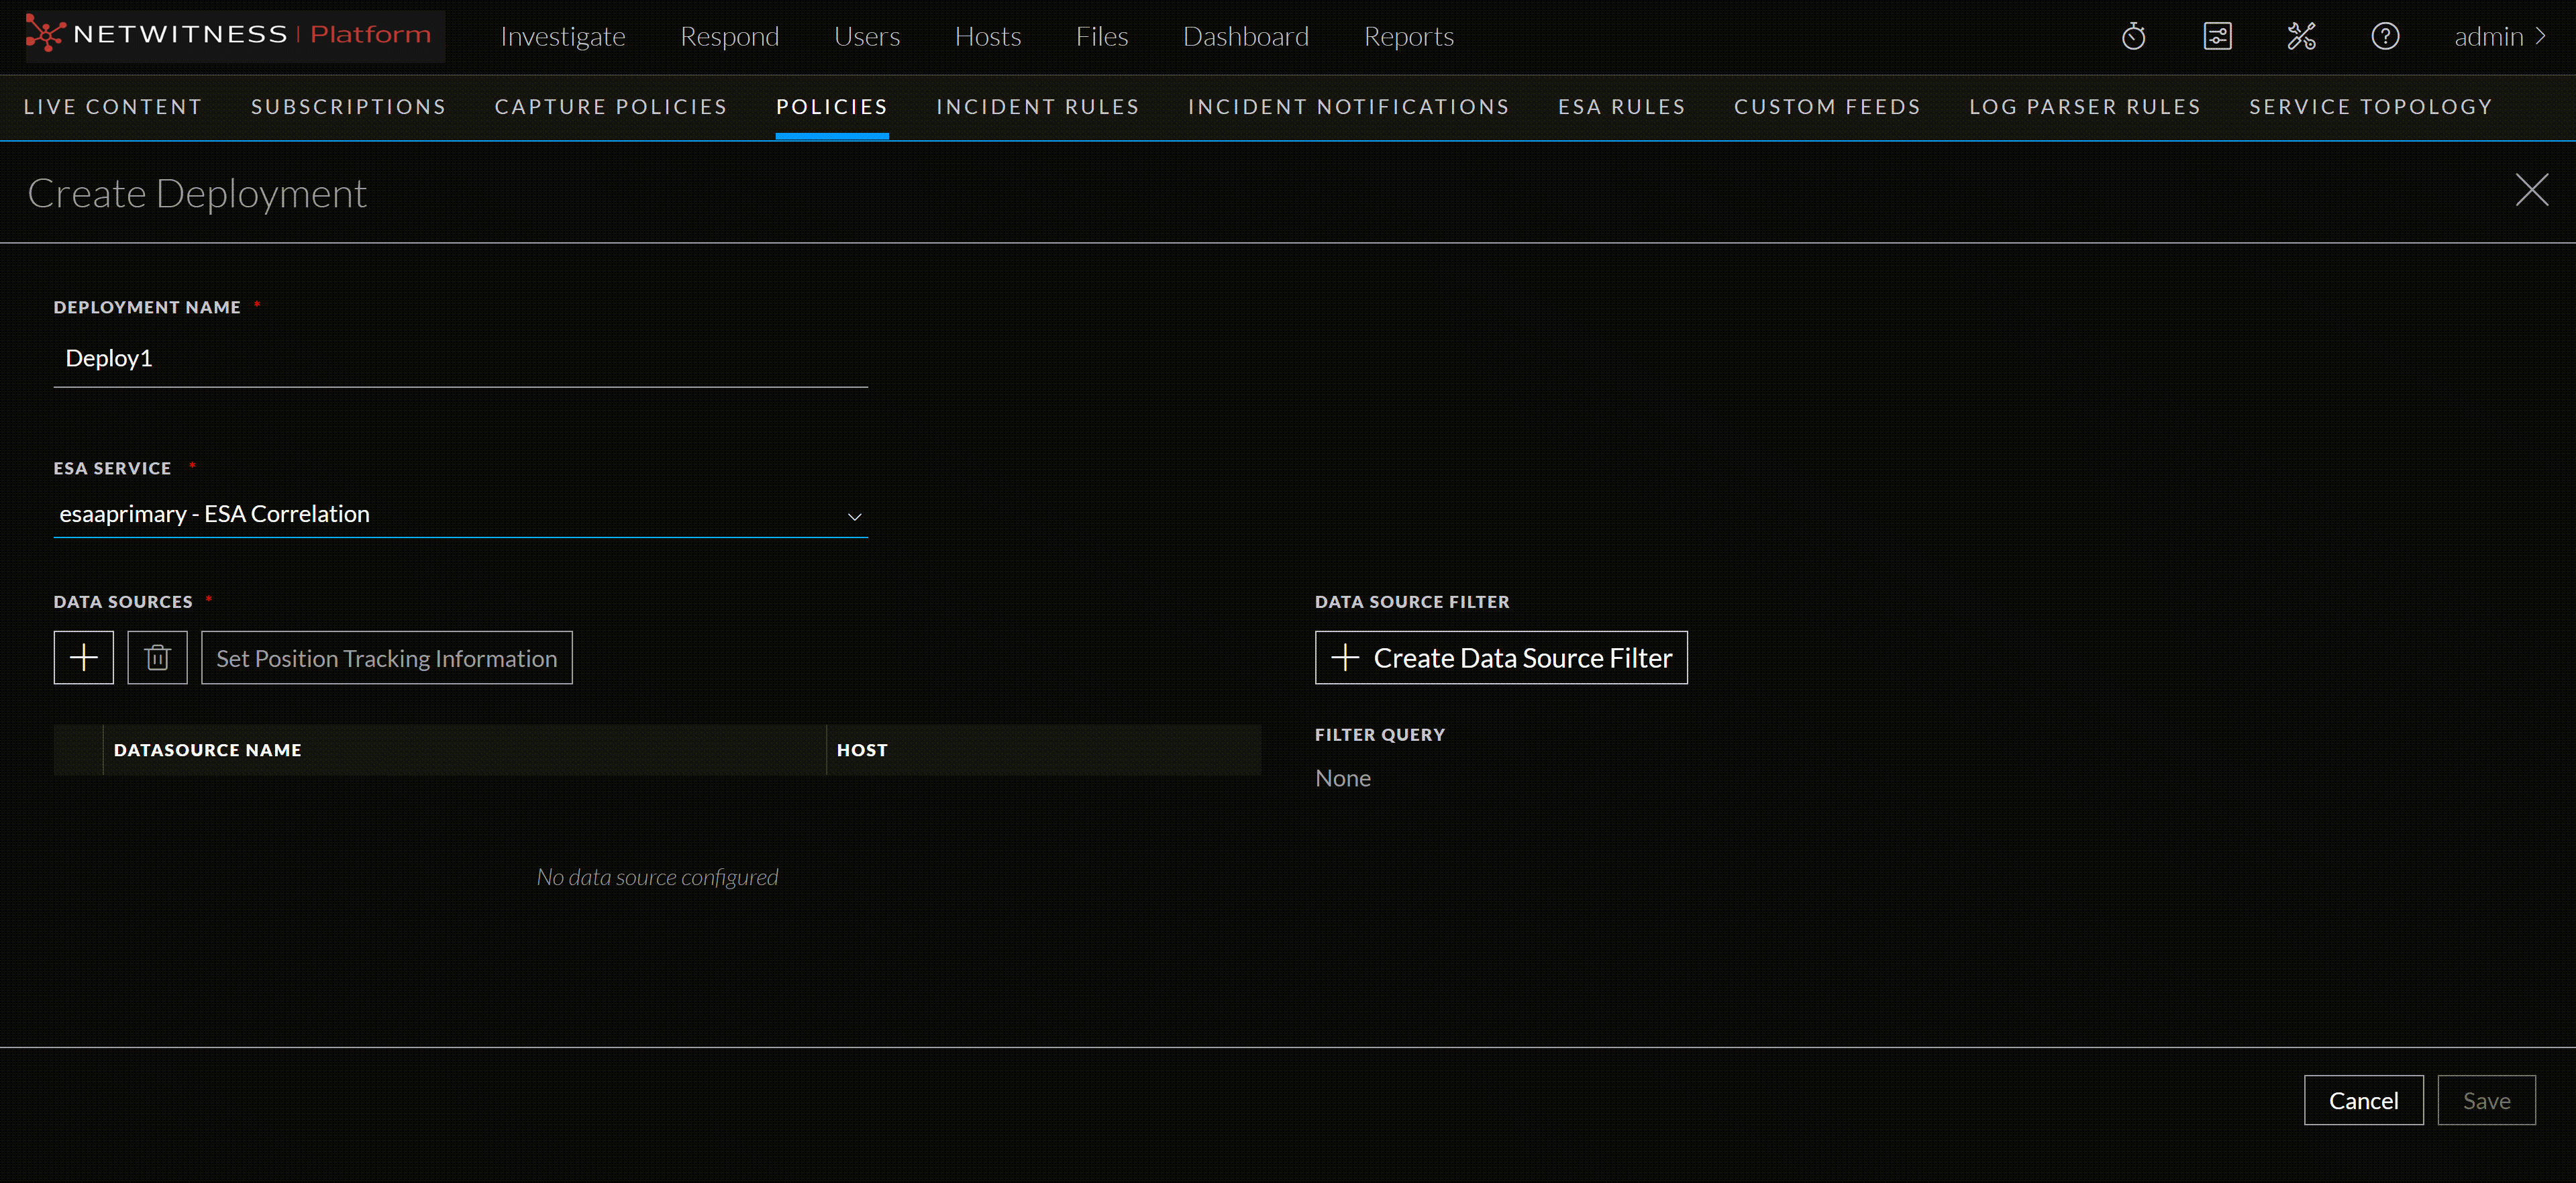Open the Live Content tab
Image resolution: width=2576 pixels, height=1183 pixels.
(x=113, y=107)
